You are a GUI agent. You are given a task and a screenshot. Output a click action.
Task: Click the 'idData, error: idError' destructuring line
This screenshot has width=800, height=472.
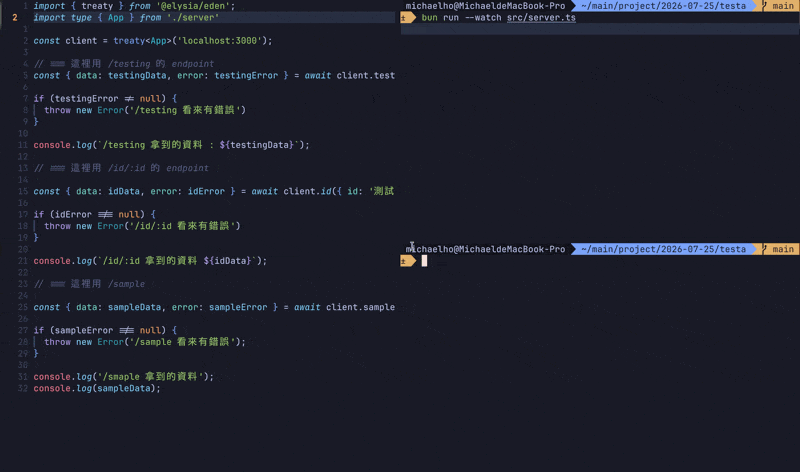(214, 191)
